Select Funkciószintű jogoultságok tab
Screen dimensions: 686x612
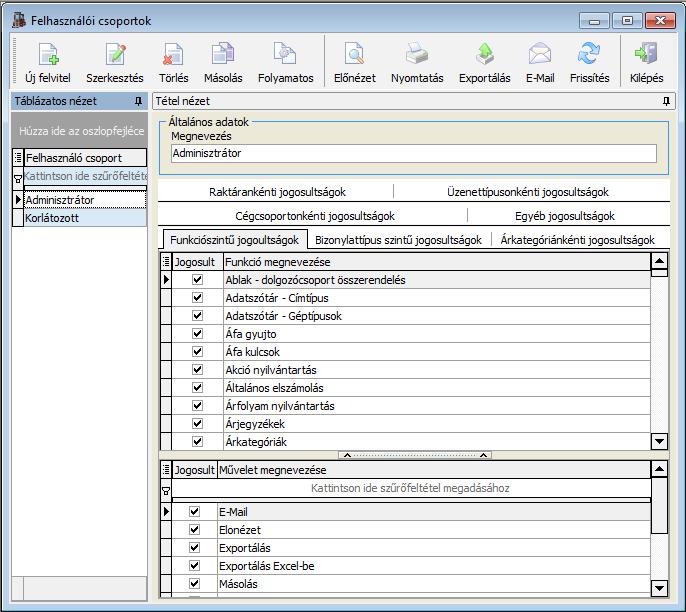pyautogui.click(x=234, y=240)
